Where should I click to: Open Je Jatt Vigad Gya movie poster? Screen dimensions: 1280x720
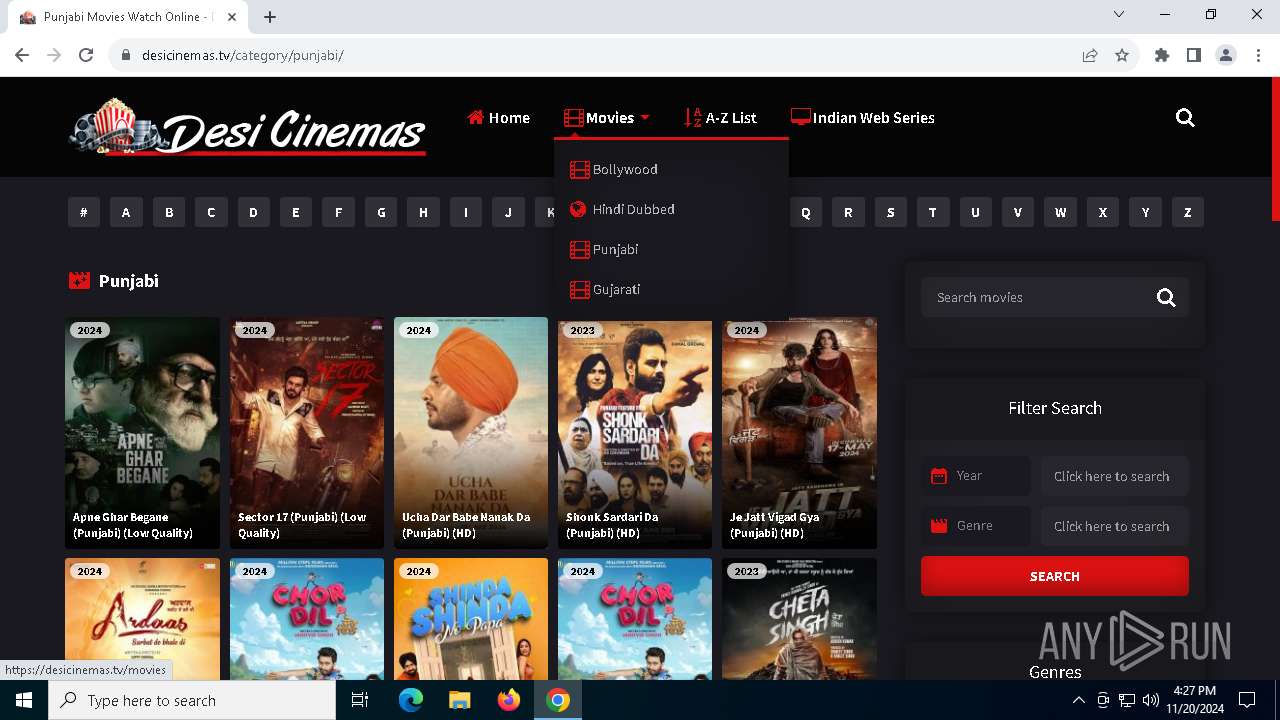(799, 433)
